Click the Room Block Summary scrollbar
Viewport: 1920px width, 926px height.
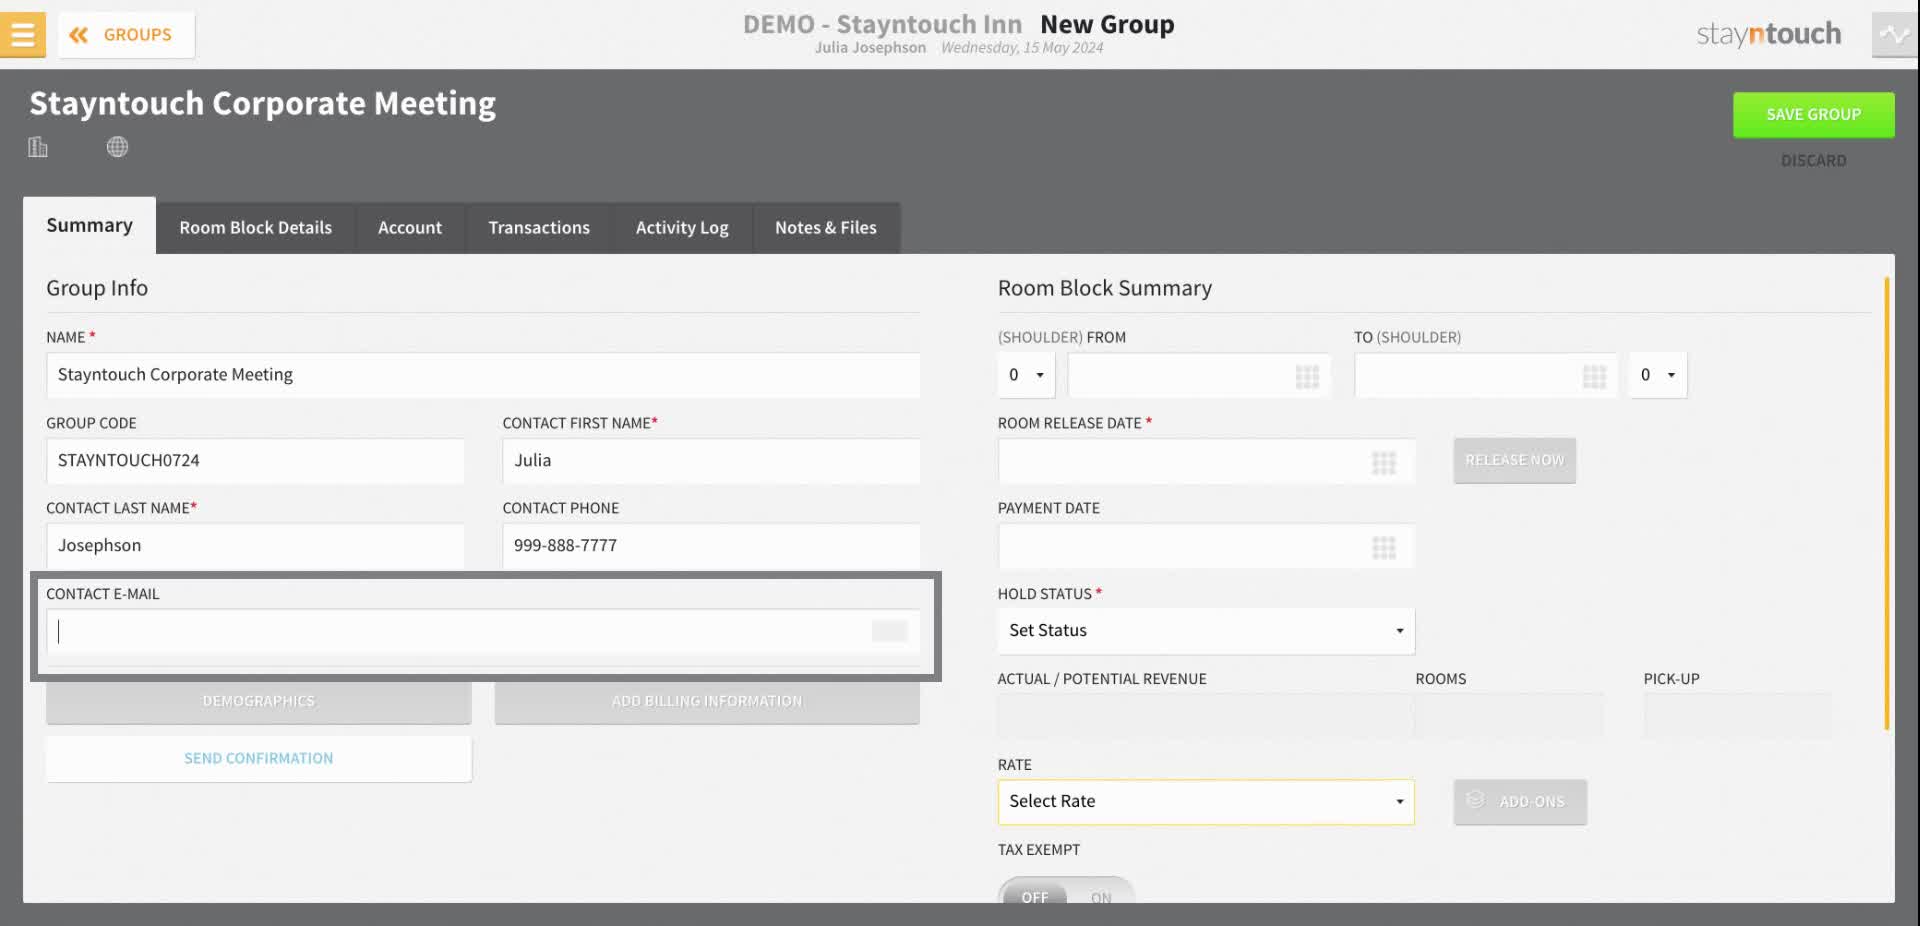tap(1886, 503)
